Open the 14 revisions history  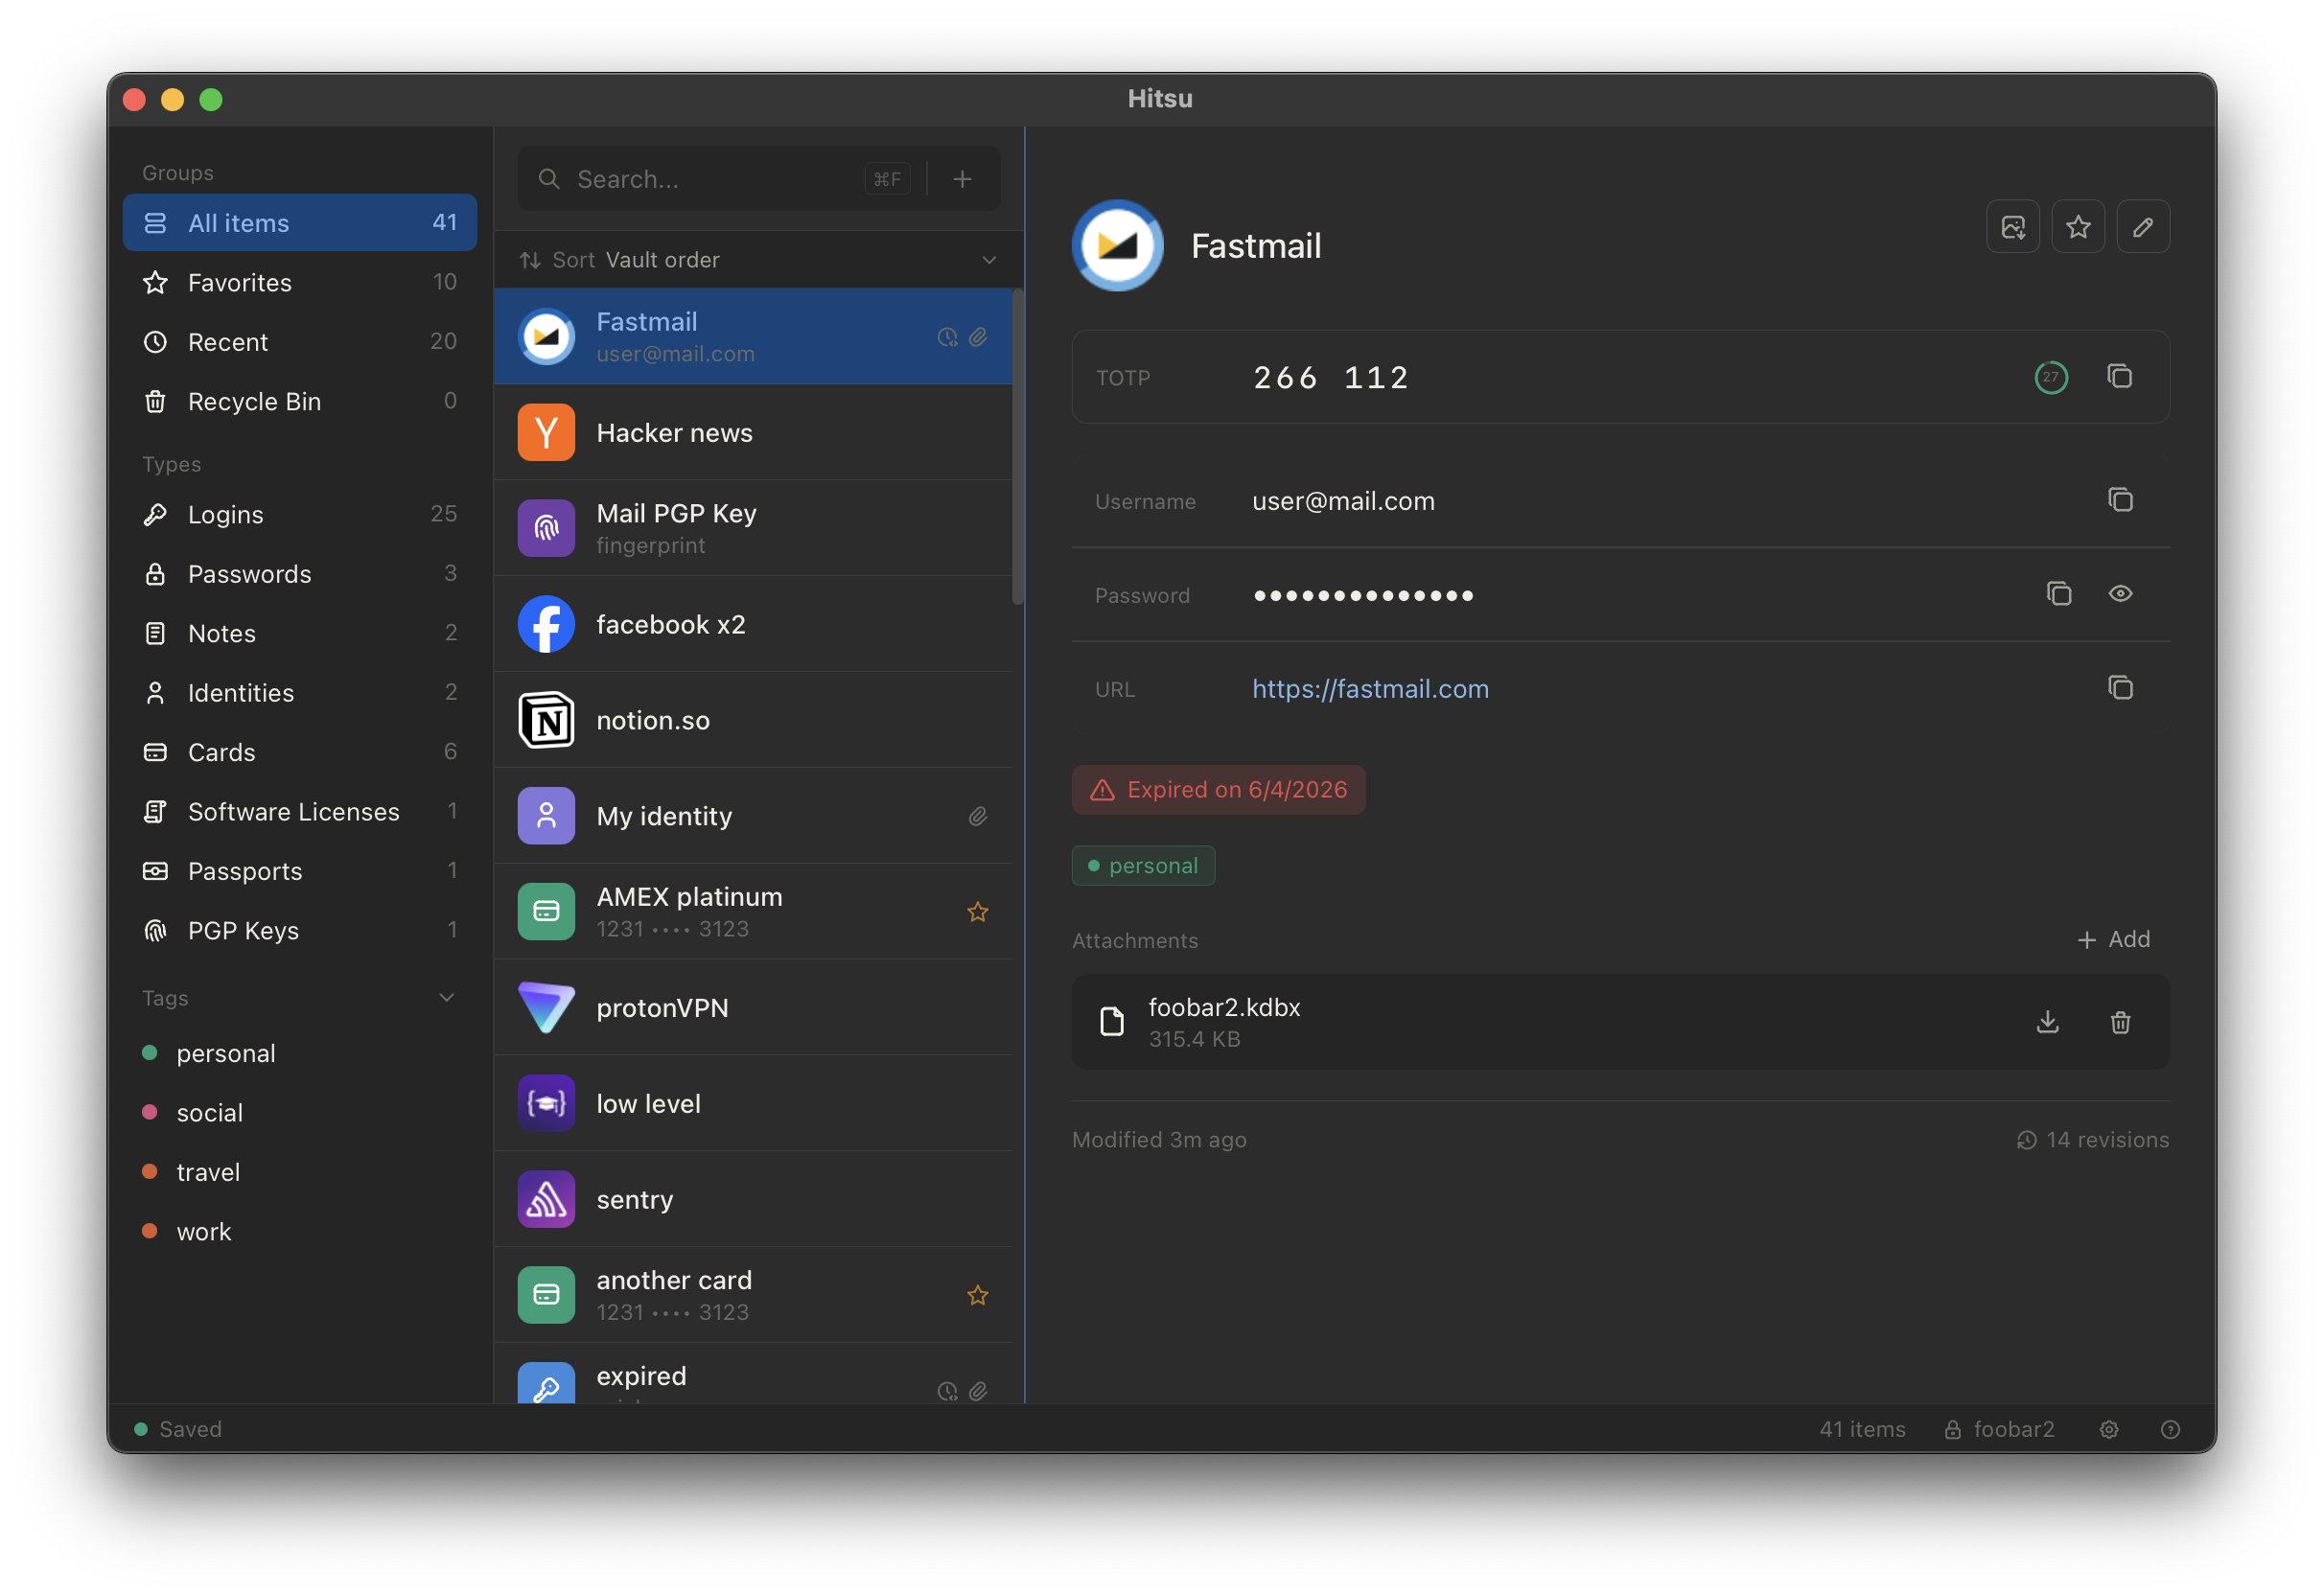point(2092,1139)
